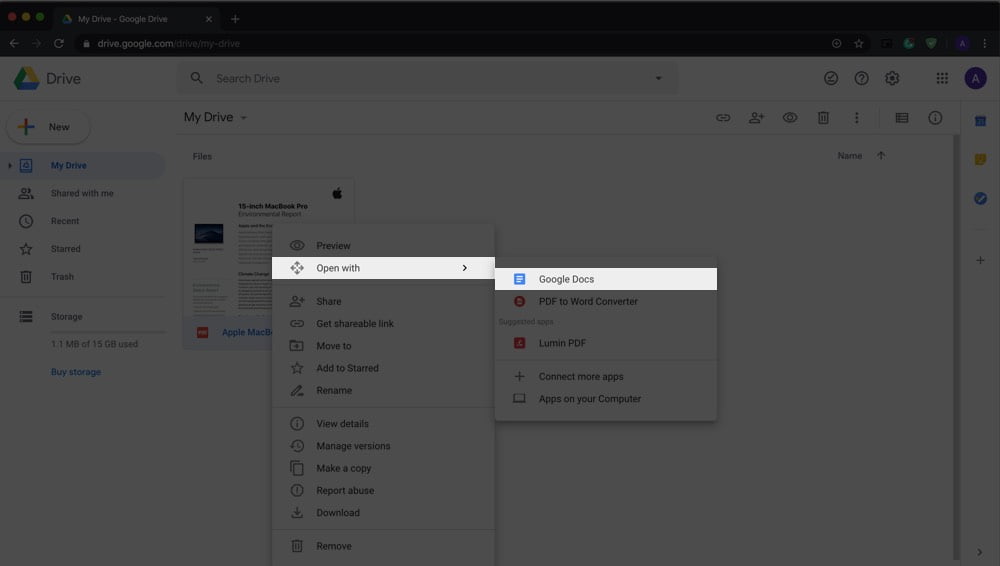The width and height of the screenshot is (1000, 566).
Task: Click Manage versions
Action: tap(383, 446)
